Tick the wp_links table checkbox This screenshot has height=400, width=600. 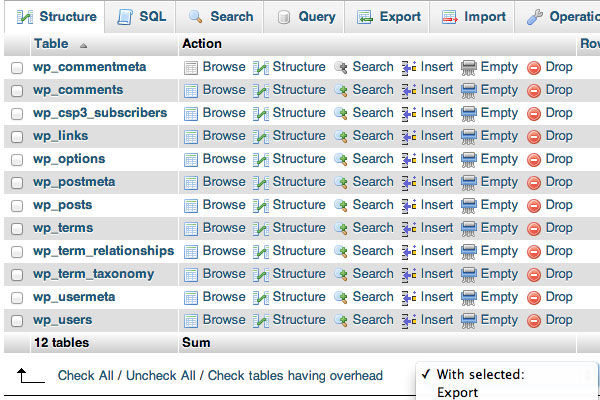coord(17,137)
